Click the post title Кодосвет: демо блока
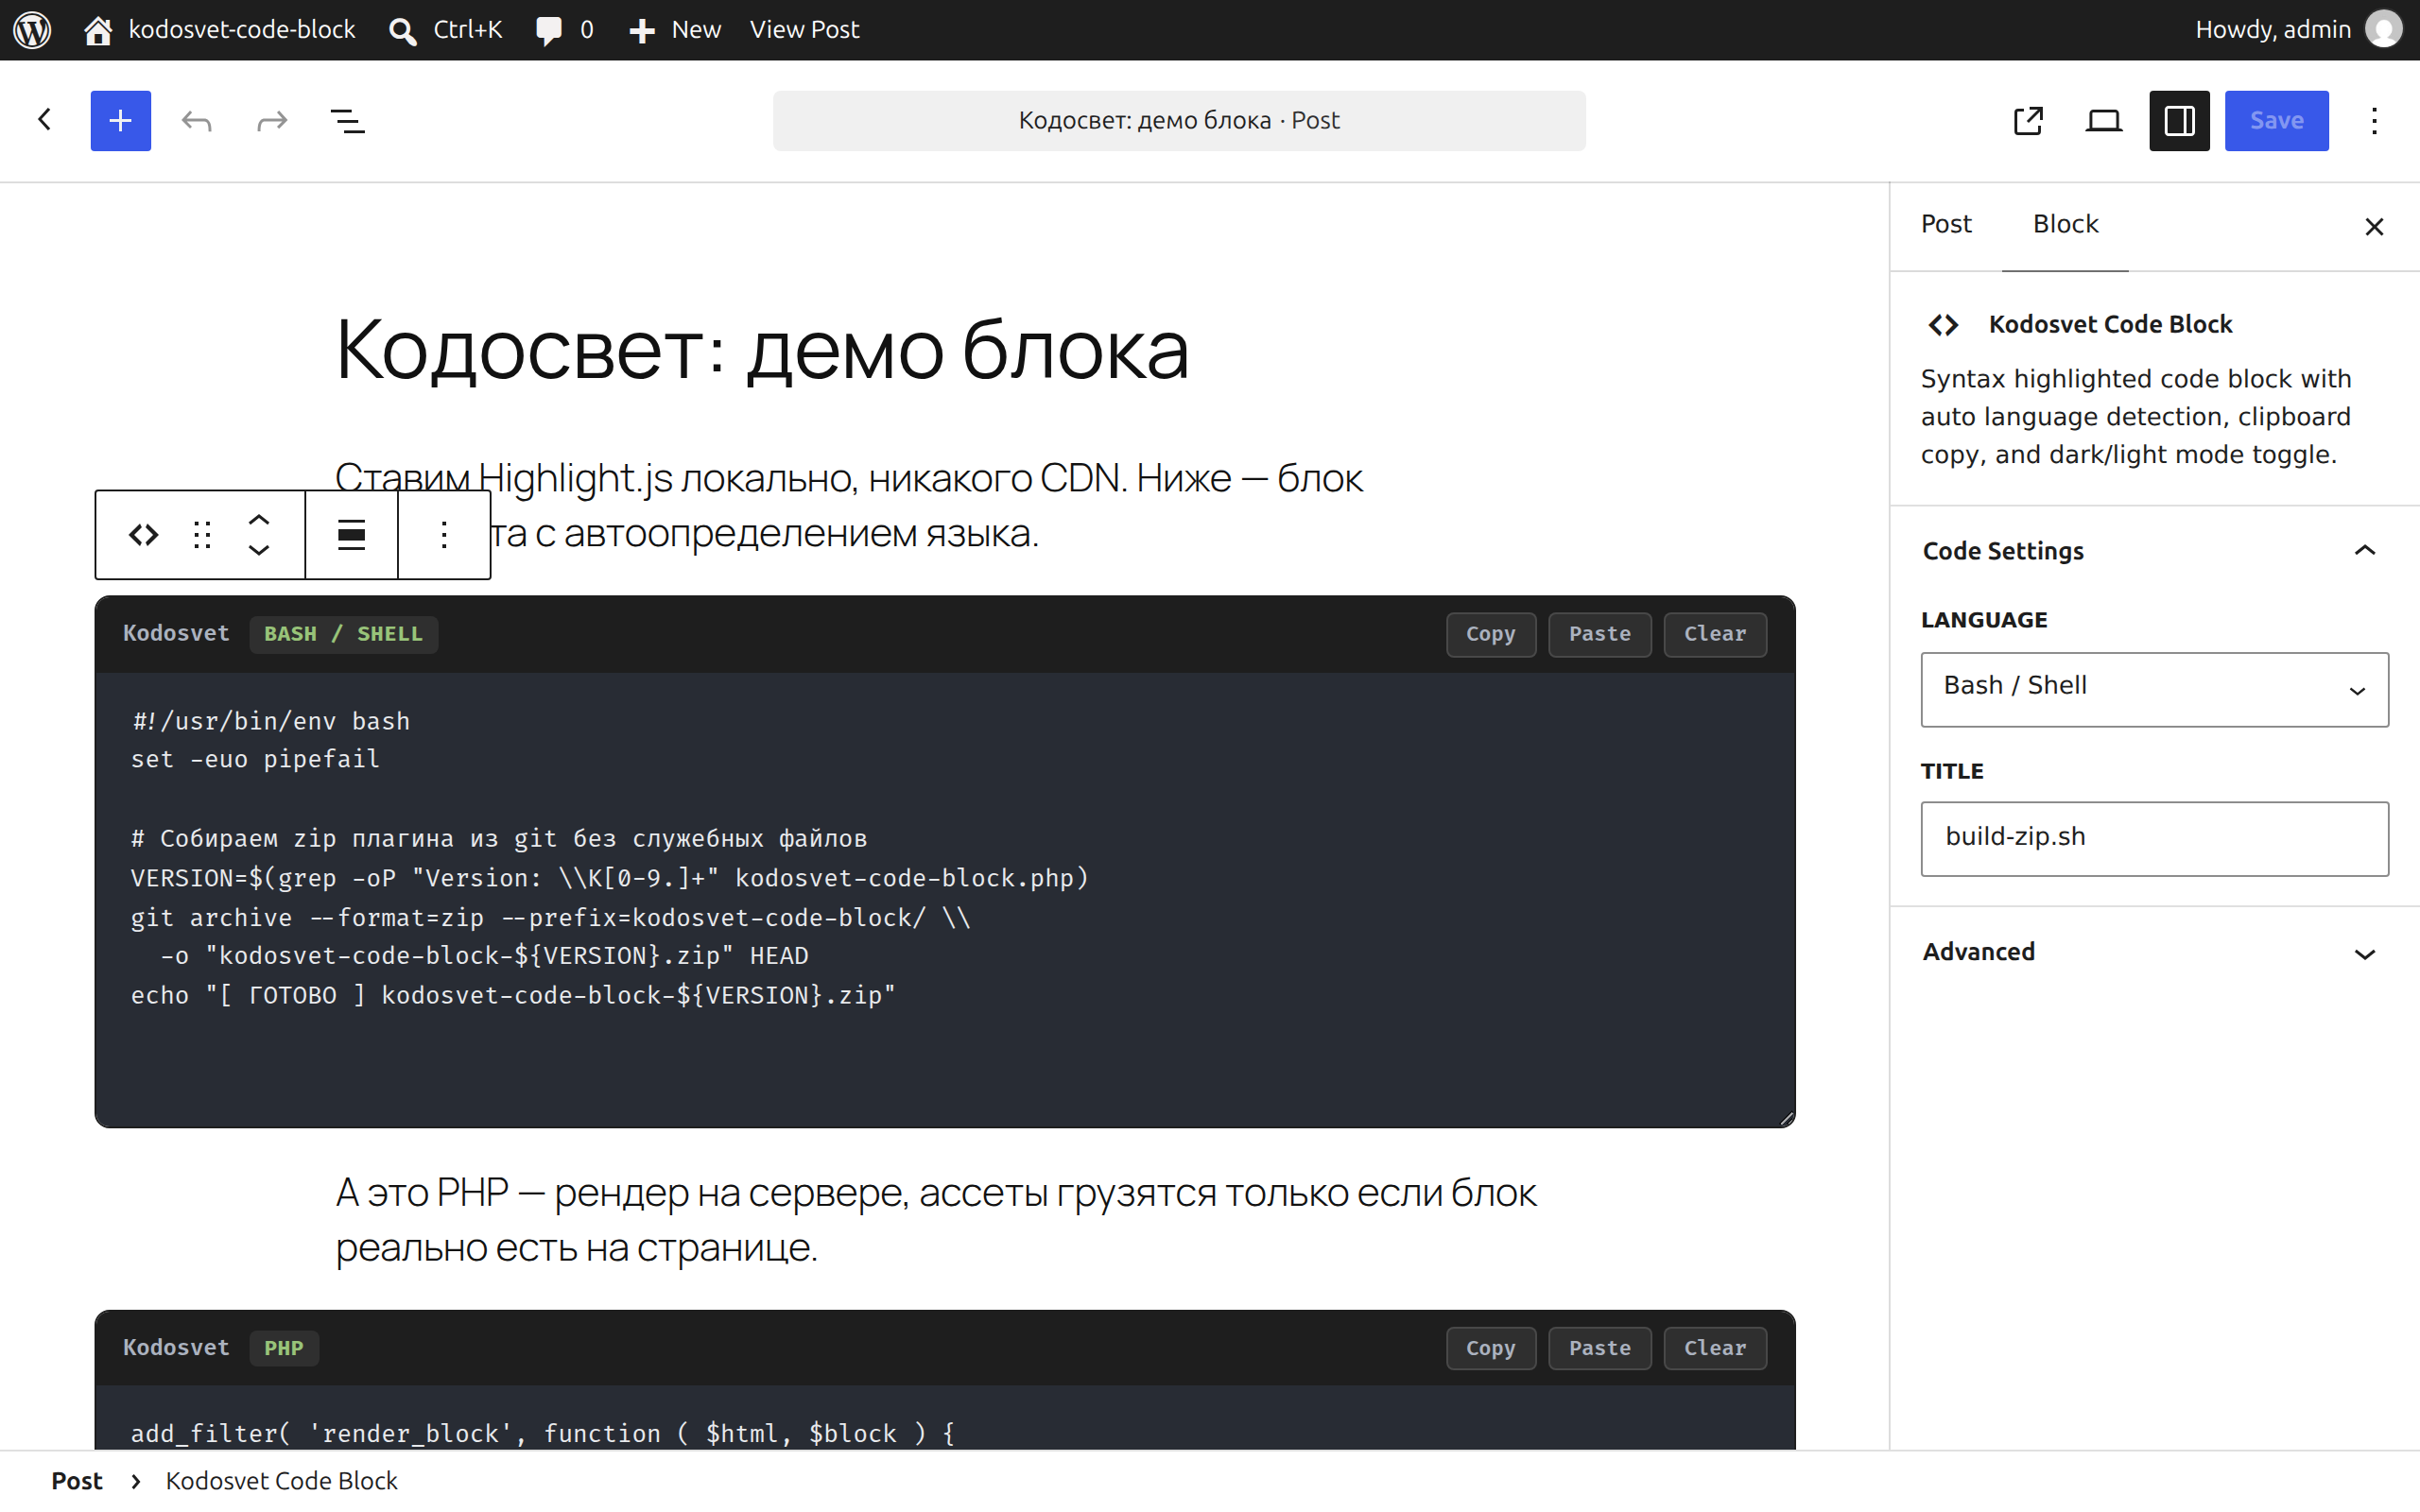 coord(762,349)
